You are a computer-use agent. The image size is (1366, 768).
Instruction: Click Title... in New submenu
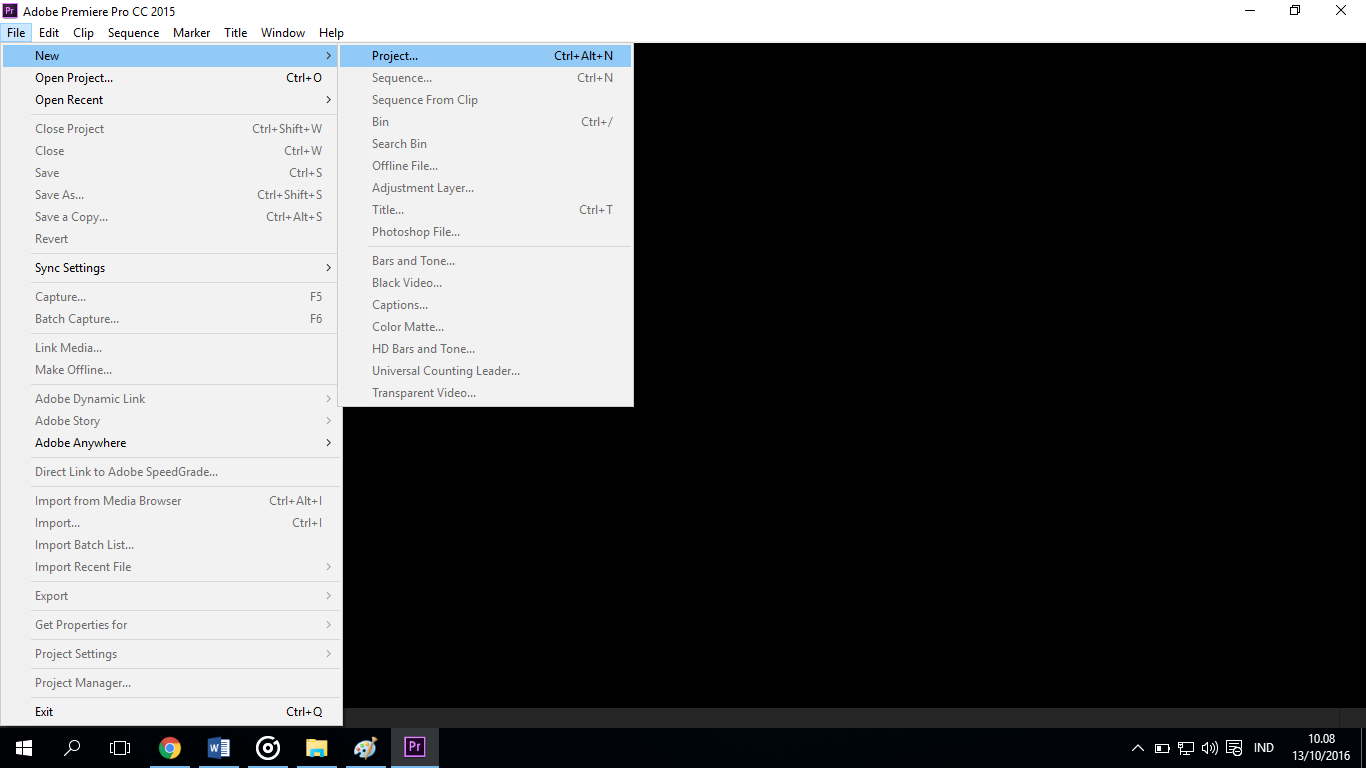(x=486, y=210)
